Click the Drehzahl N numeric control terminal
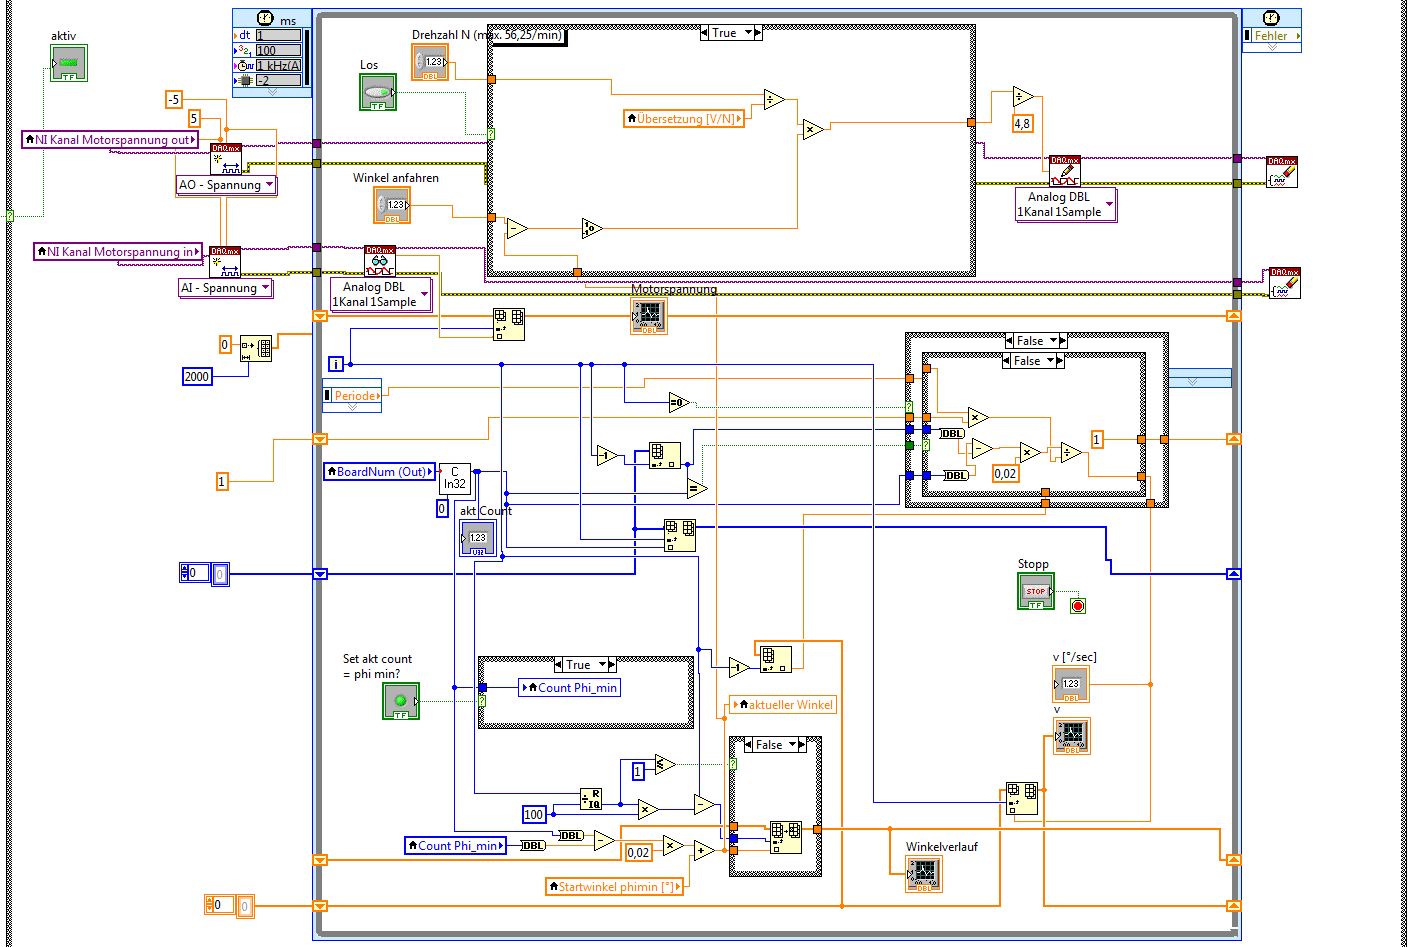Screen dimensions: 1415x947 pos(430,62)
